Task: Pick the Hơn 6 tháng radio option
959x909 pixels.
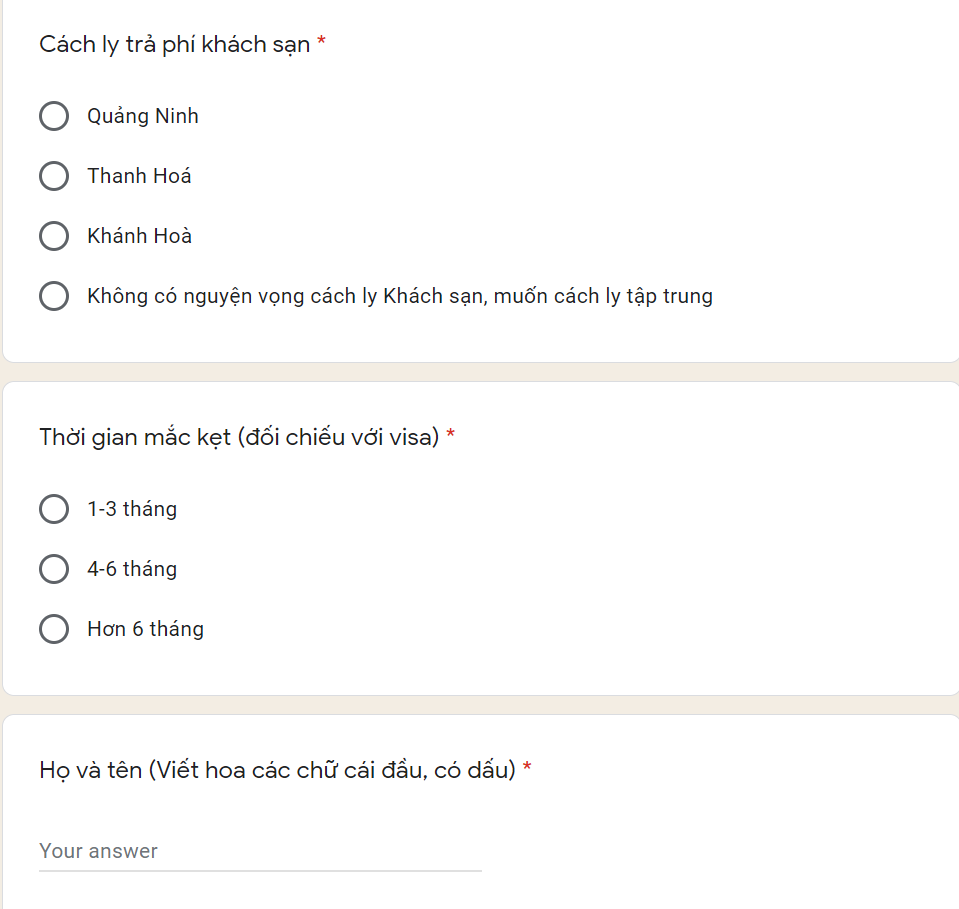Action: 54,629
